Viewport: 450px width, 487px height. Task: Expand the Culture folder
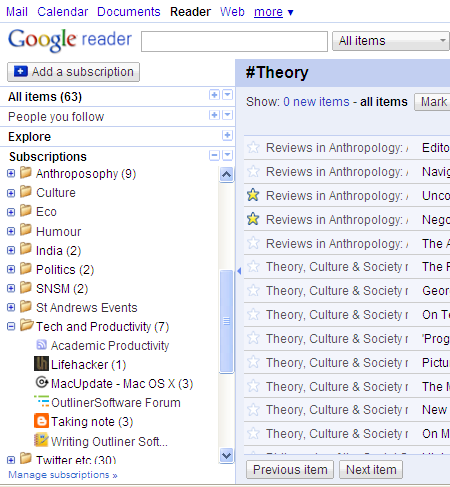pos(11,193)
